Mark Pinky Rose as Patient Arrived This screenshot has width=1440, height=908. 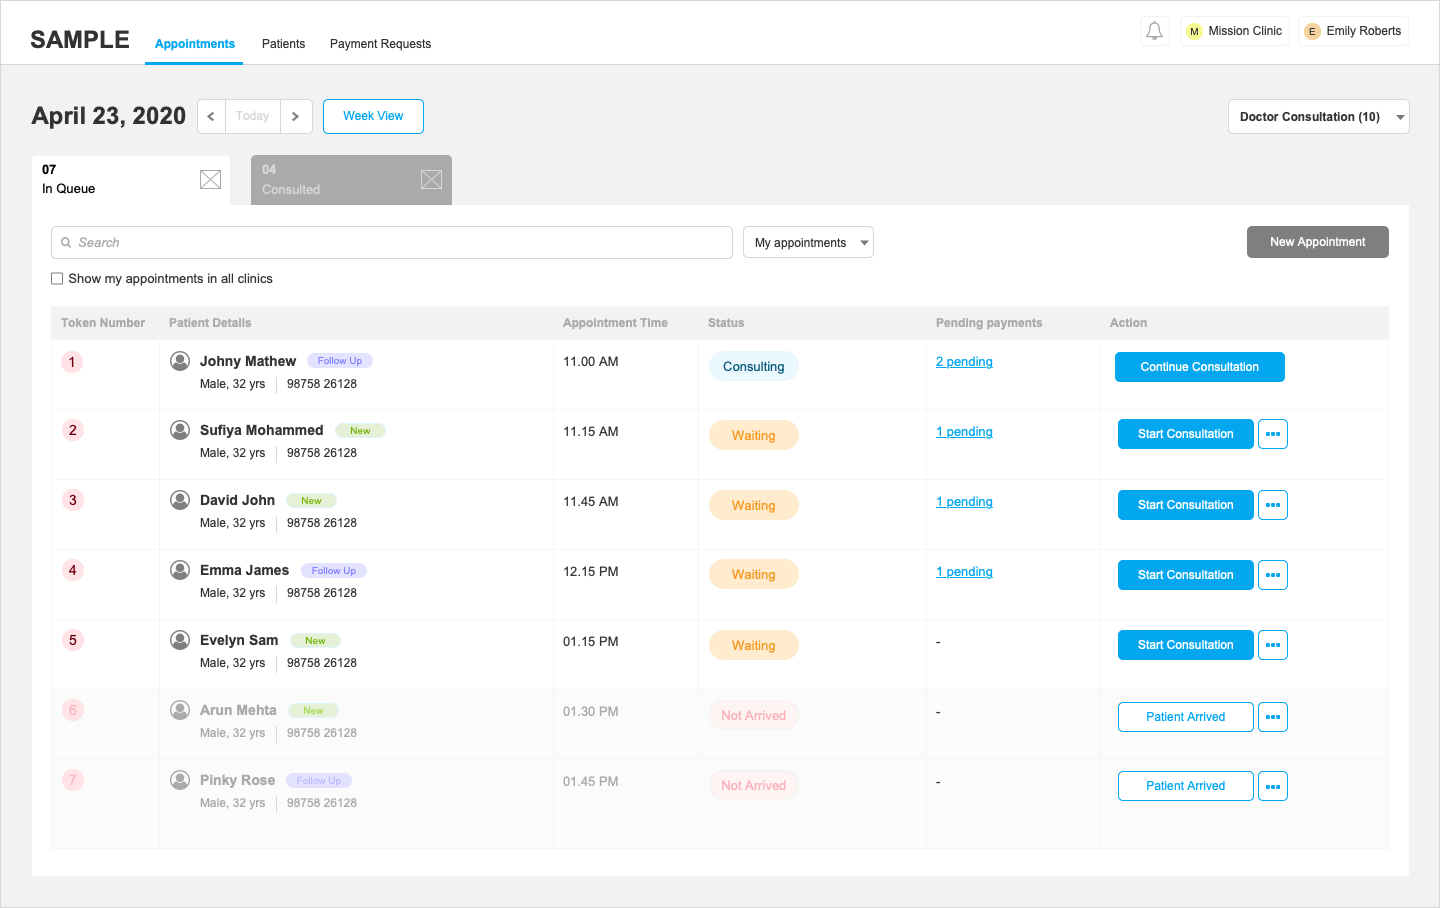1186,786
